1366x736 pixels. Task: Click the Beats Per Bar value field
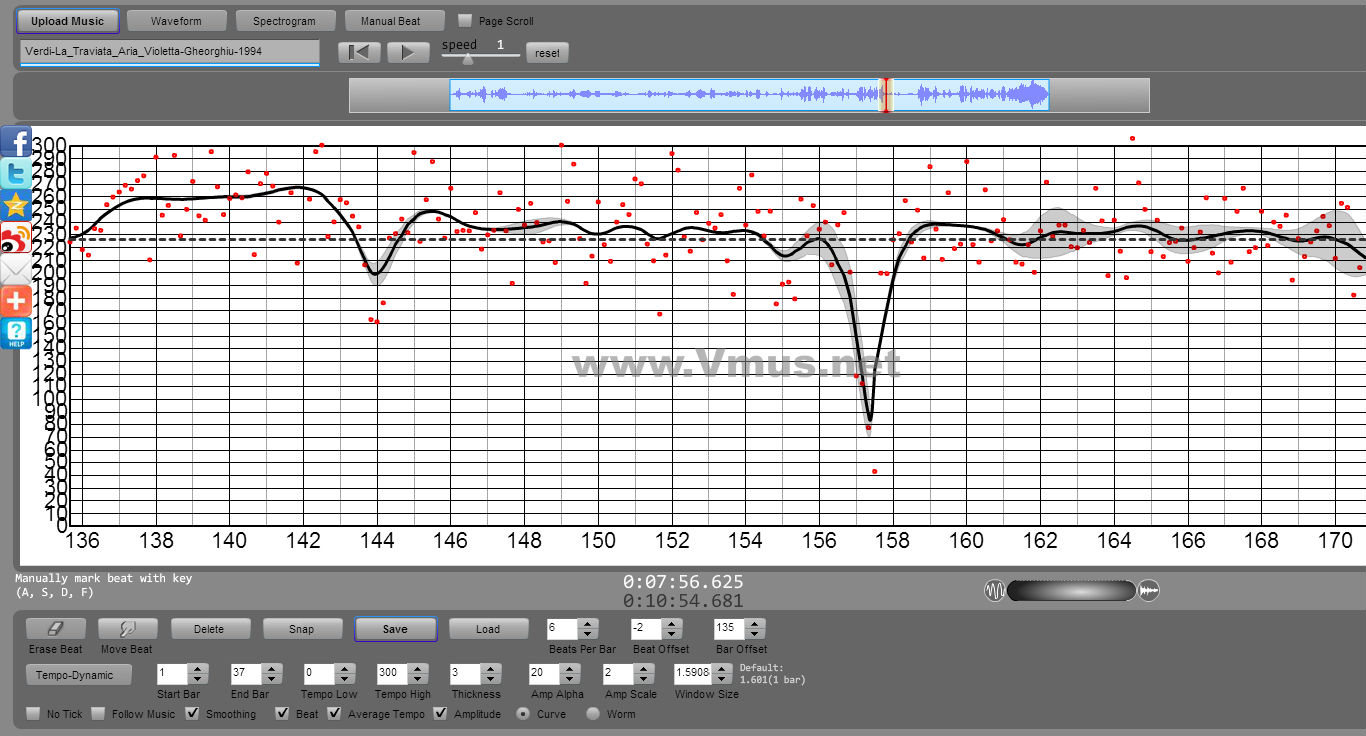pyautogui.click(x=563, y=629)
